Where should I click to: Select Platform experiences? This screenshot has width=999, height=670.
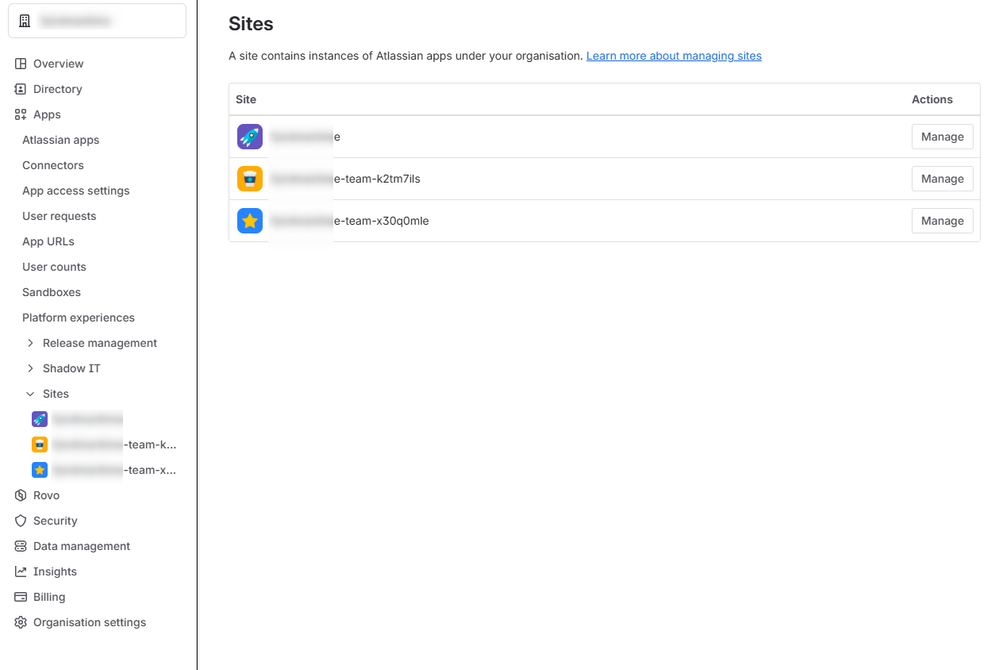coord(78,318)
